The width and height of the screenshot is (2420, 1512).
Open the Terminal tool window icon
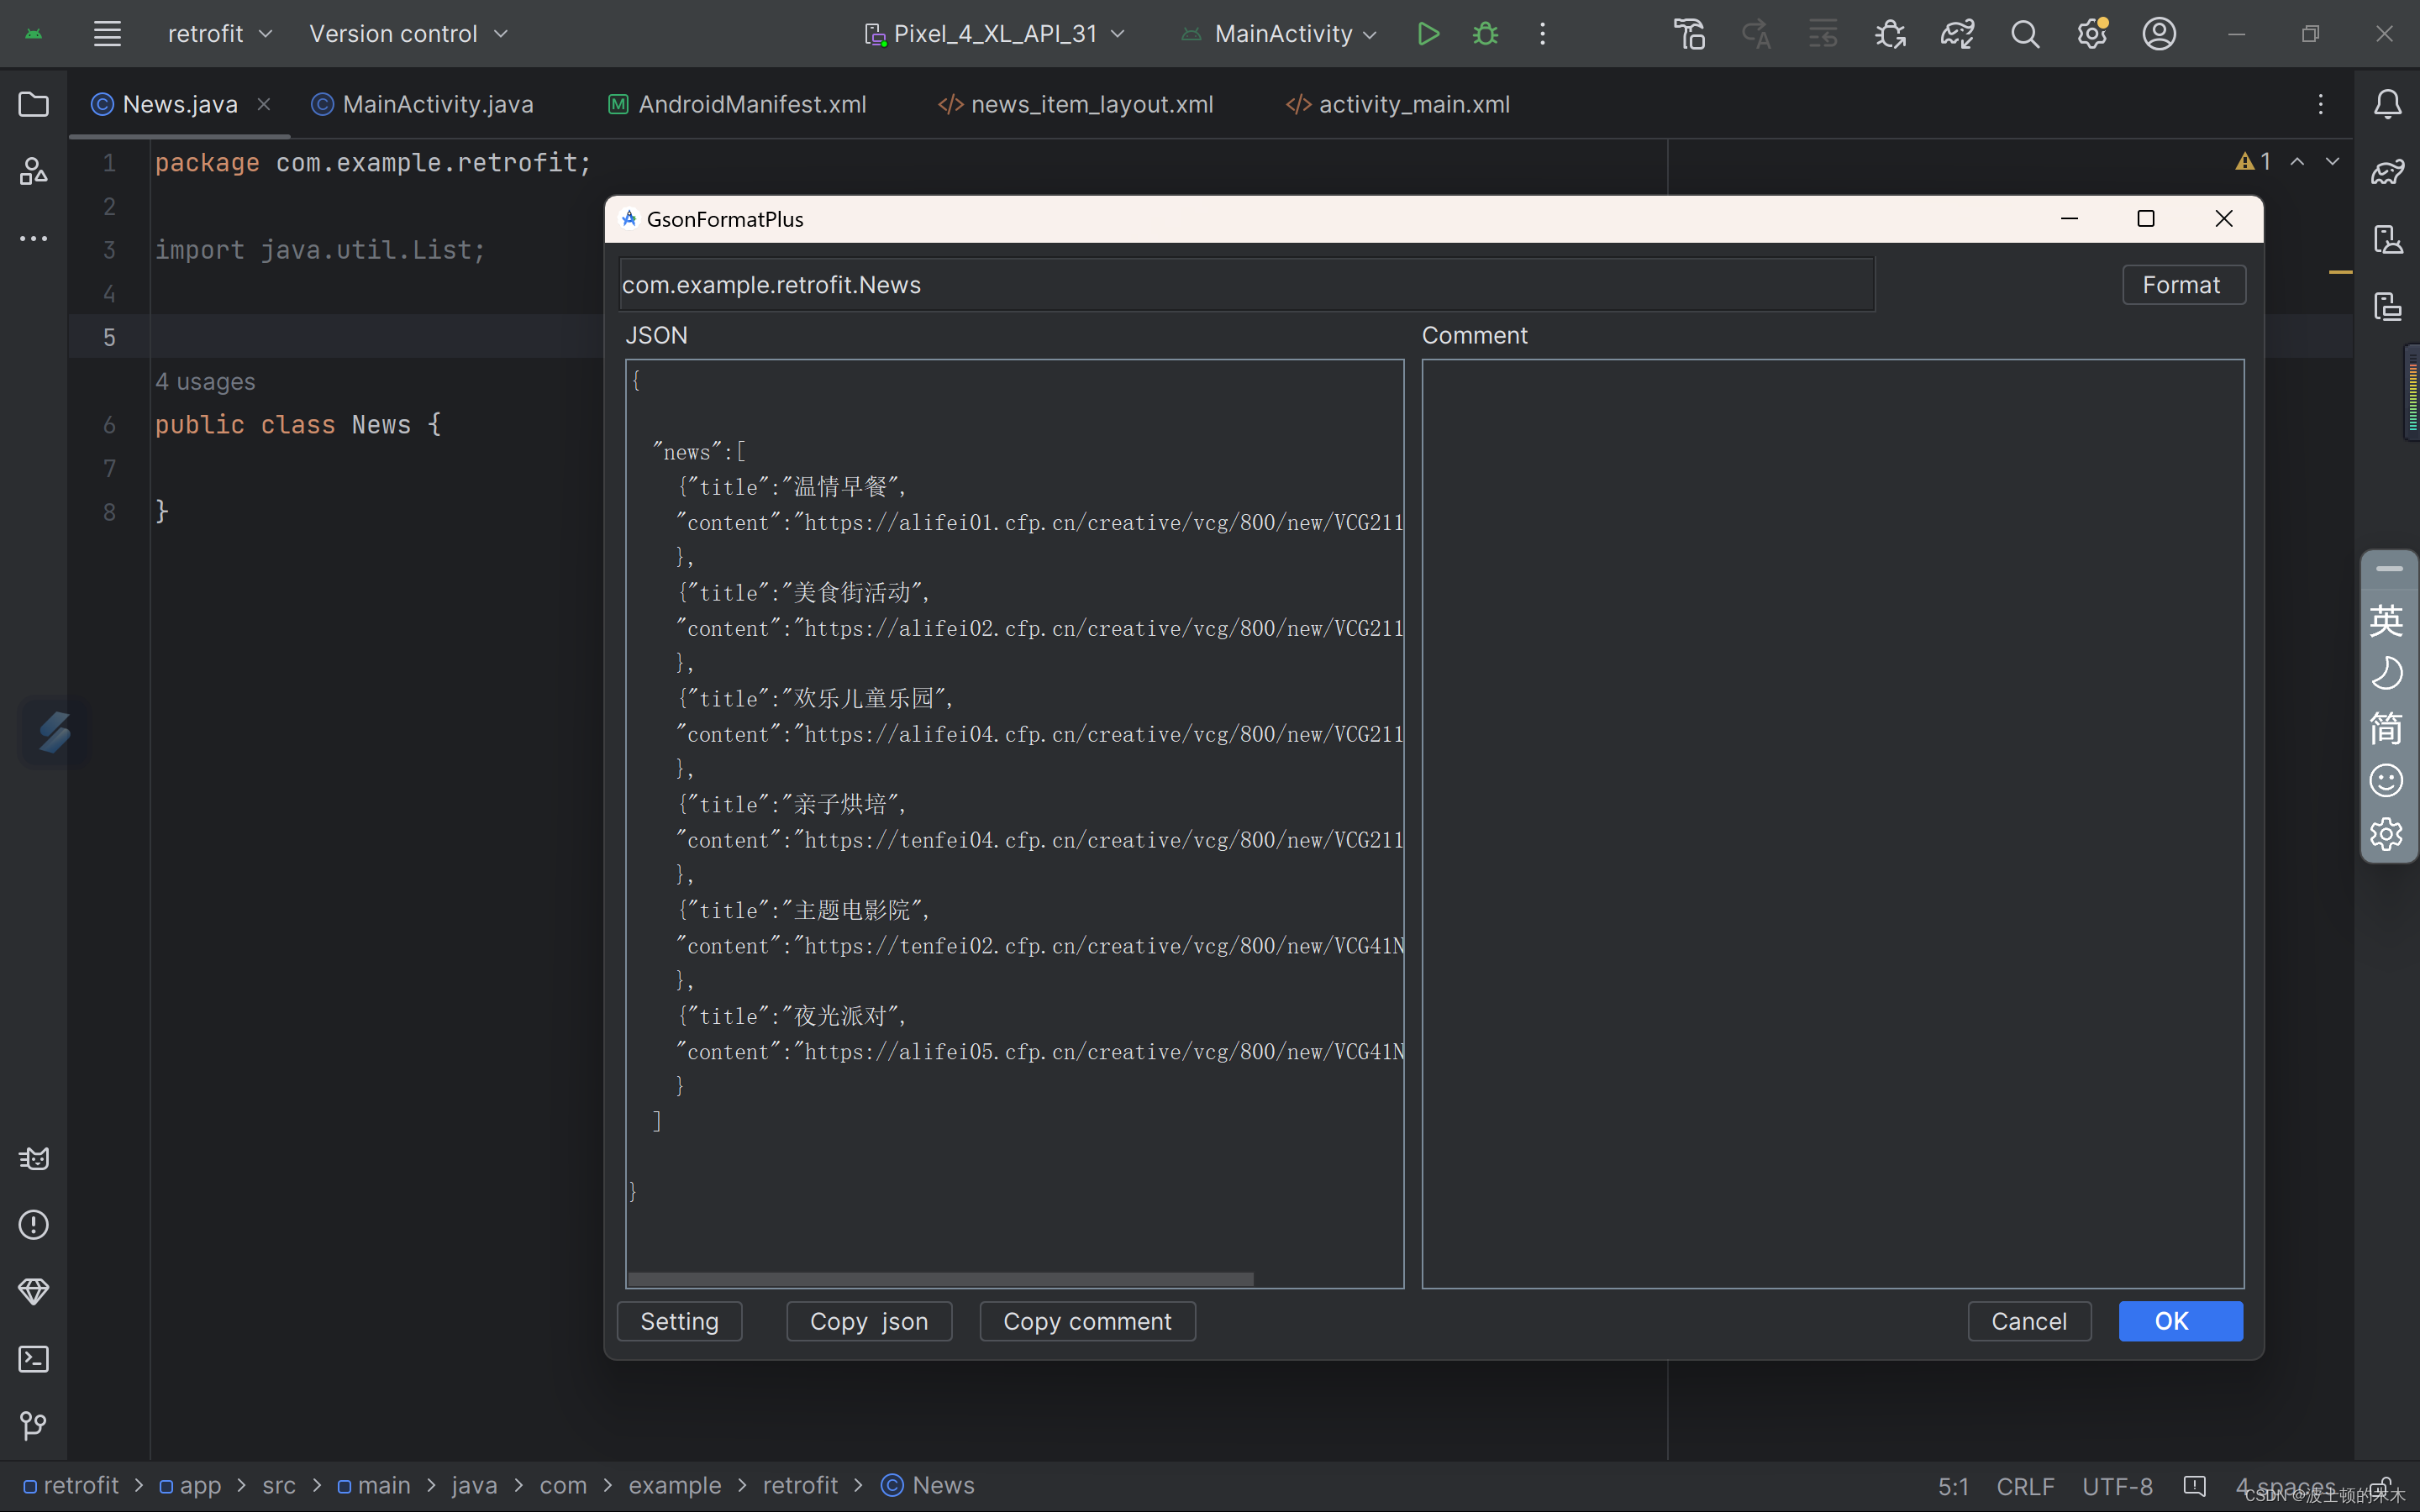click(x=33, y=1359)
